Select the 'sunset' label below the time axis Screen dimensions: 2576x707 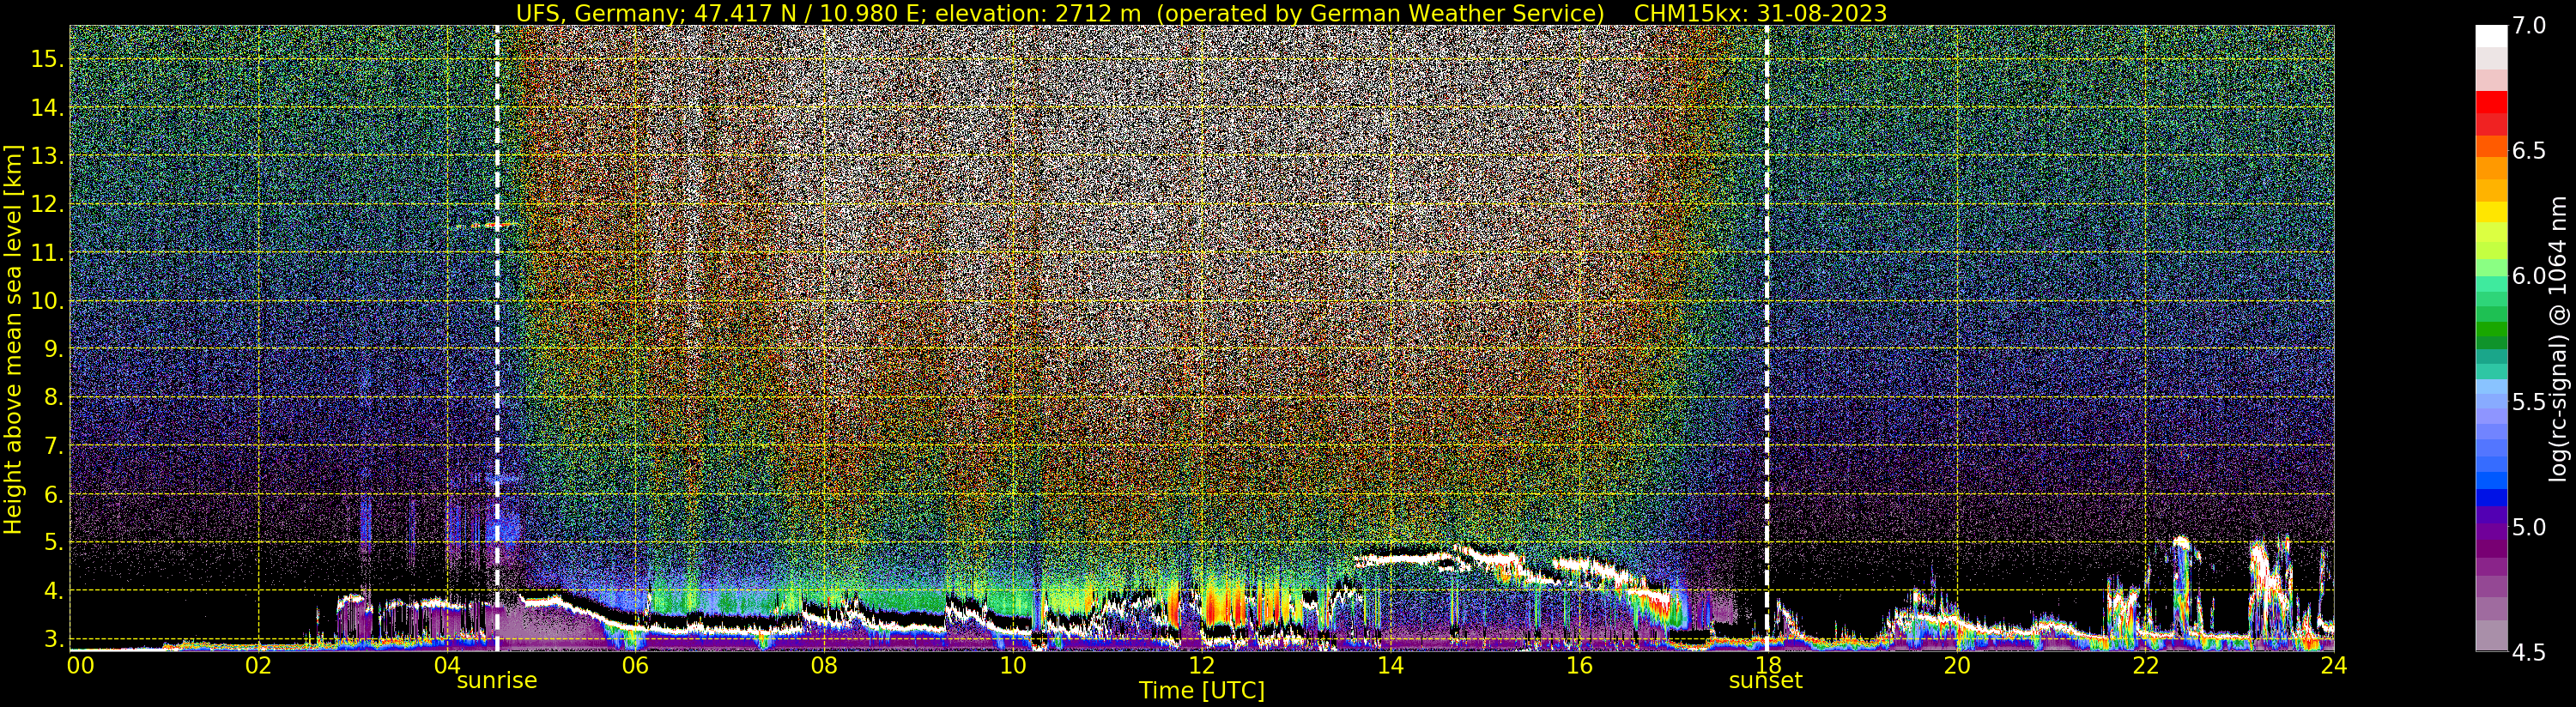pos(1766,681)
